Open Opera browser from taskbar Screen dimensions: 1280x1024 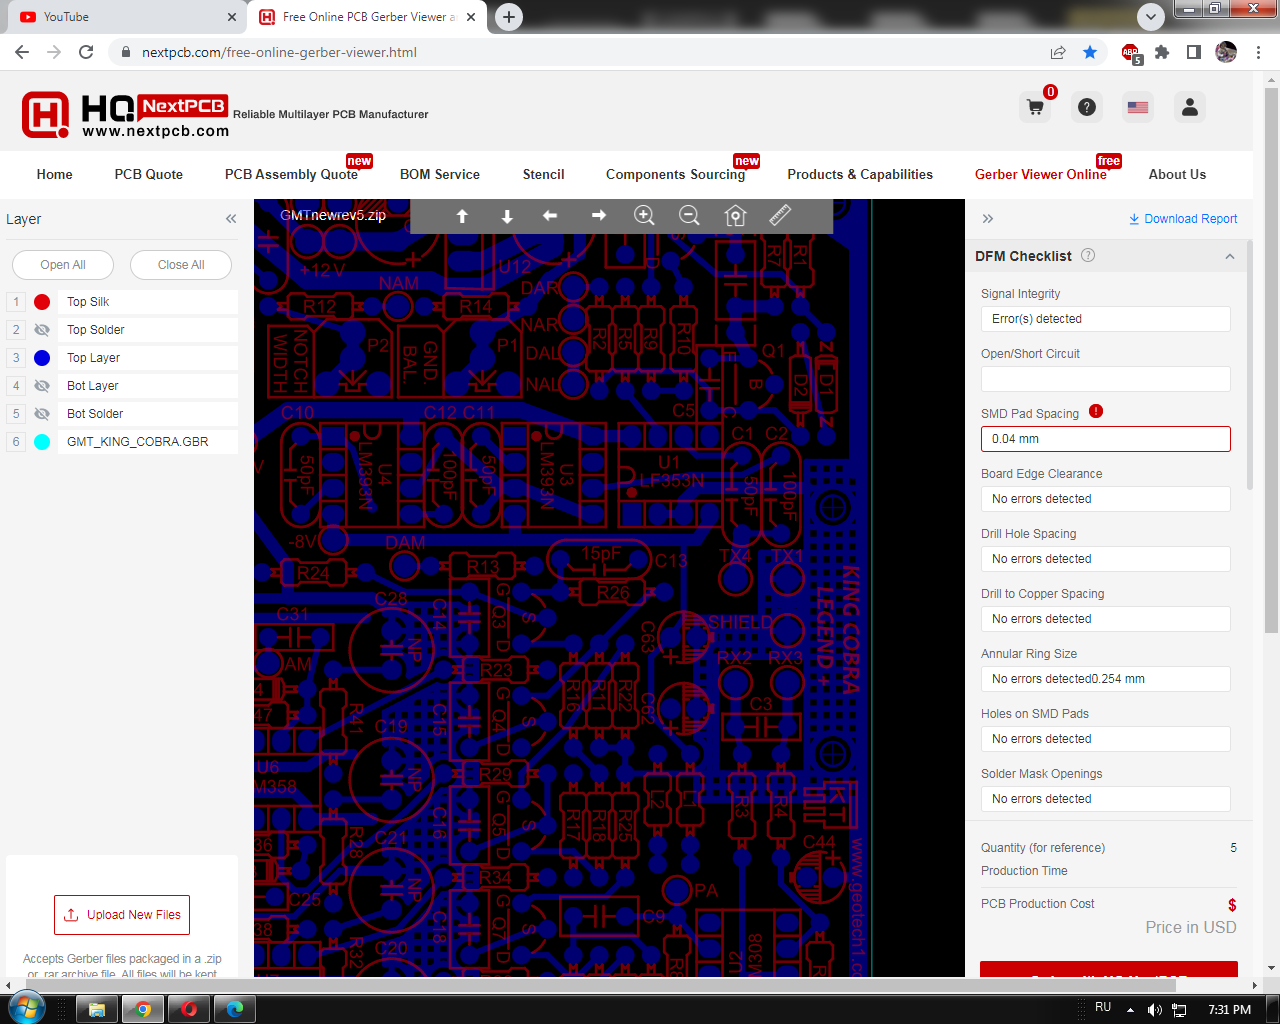click(x=189, y=1009)
